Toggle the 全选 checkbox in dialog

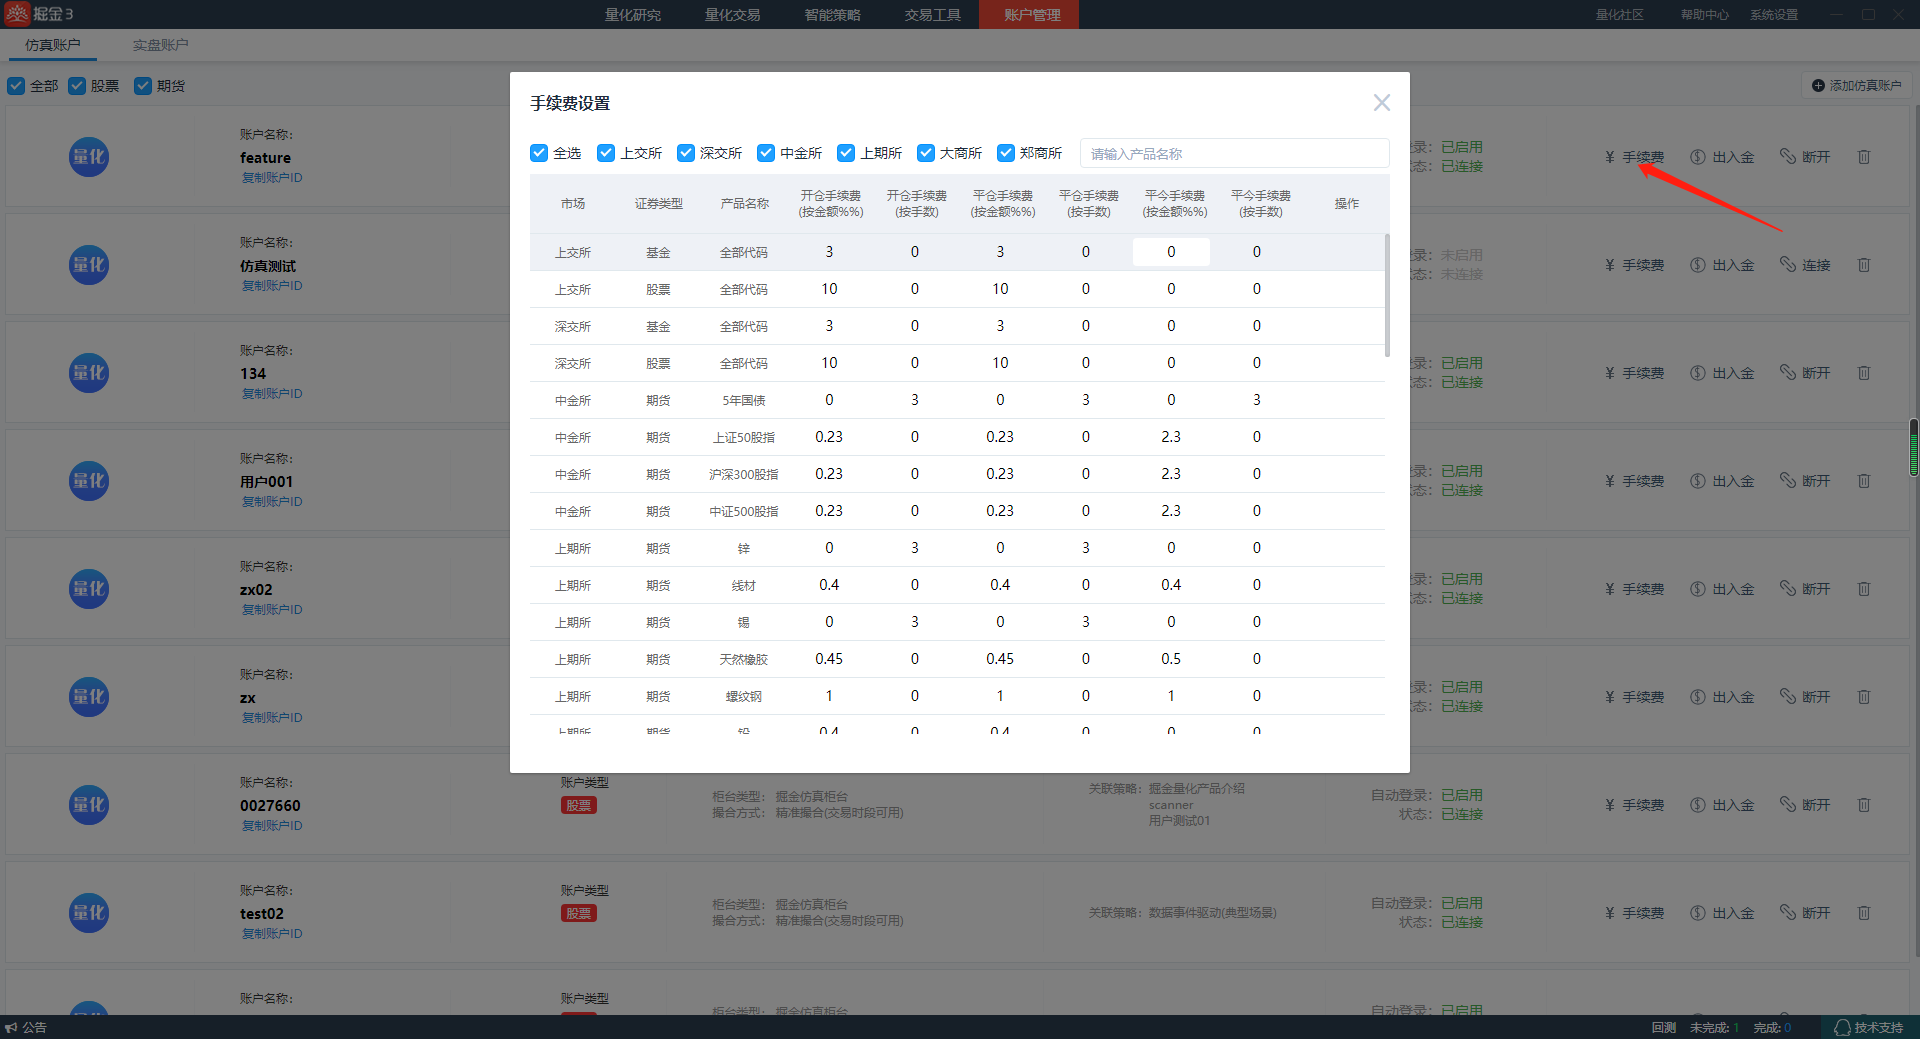[x=539, y=153]
